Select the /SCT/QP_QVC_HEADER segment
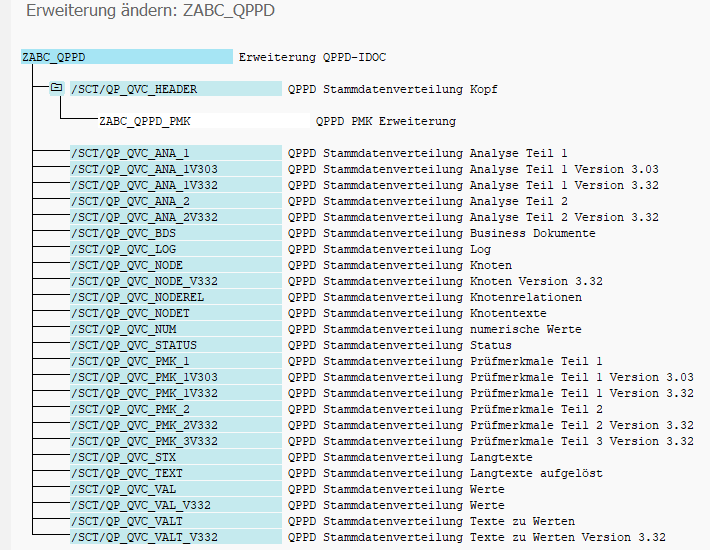This screenshot has height=550, width=710. coord(134,89)
